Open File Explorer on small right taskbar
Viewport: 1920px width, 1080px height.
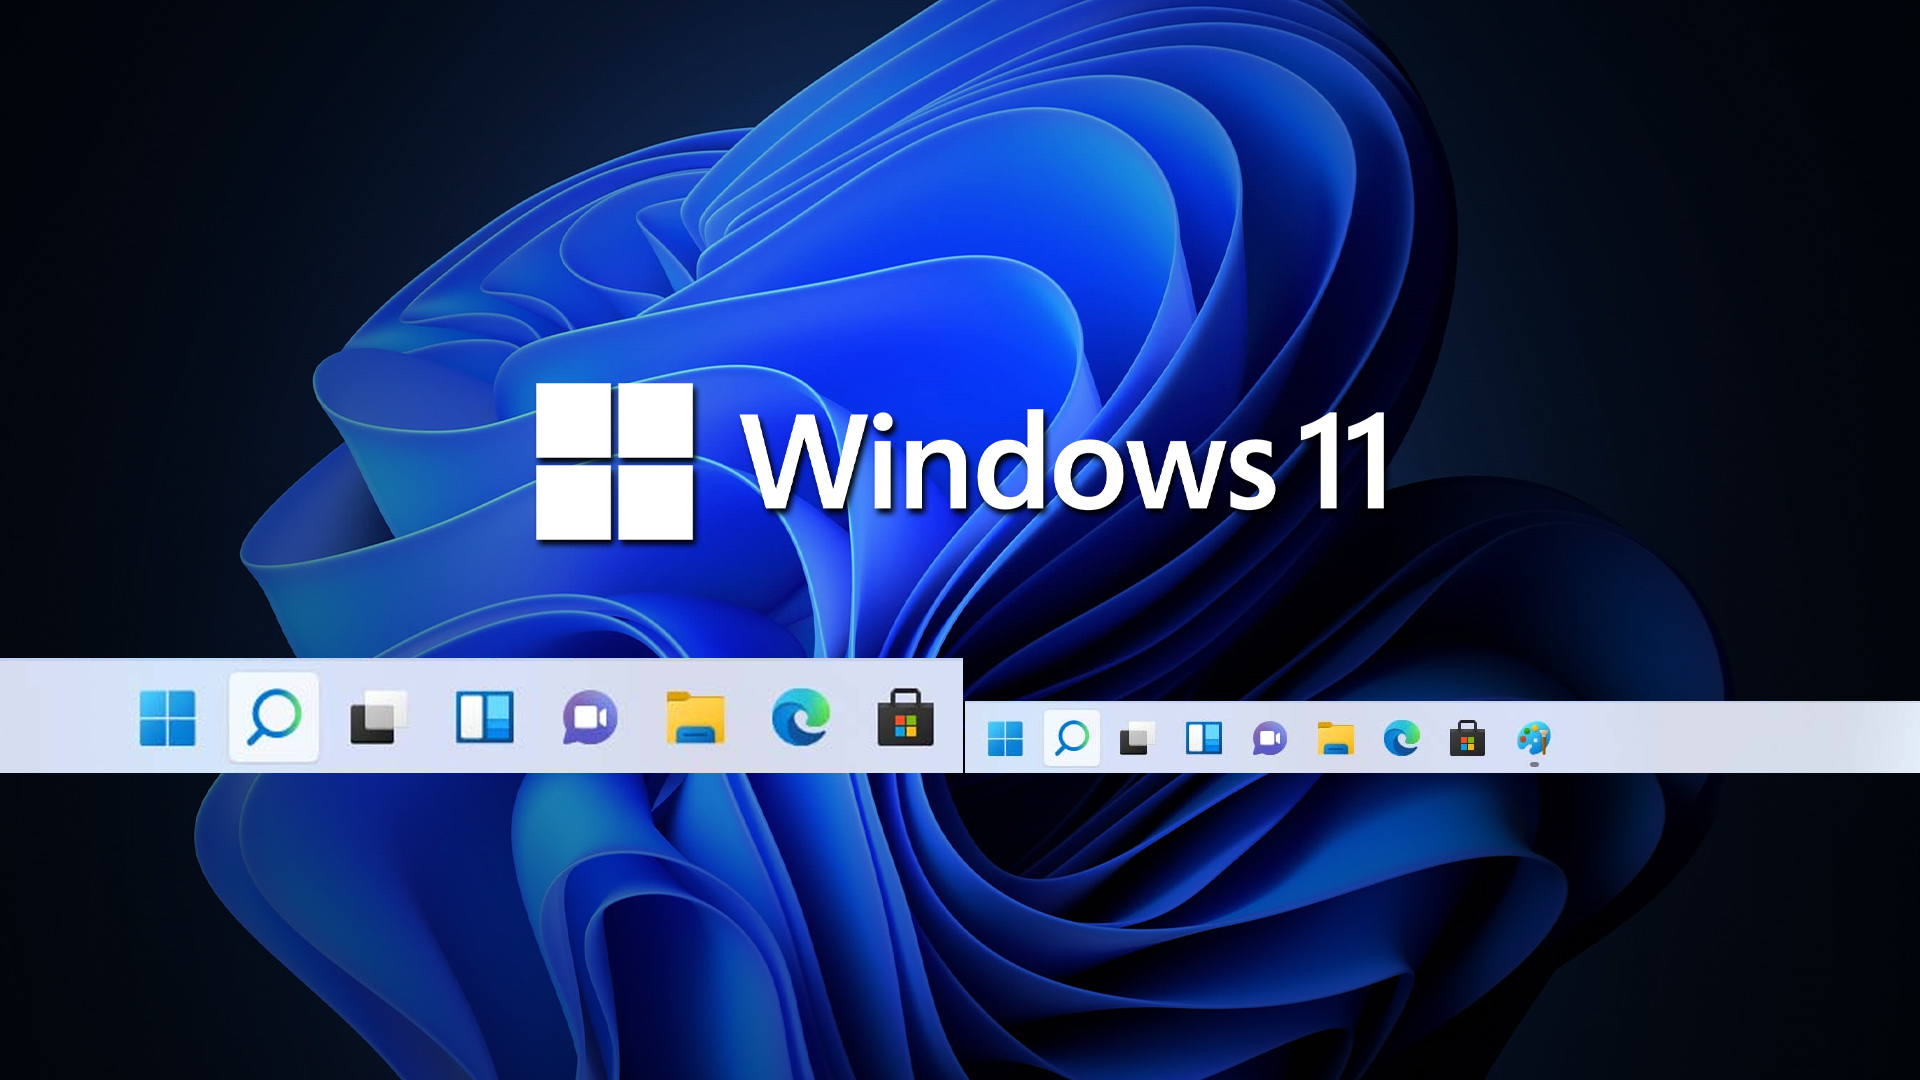[x=1336, y=739]
